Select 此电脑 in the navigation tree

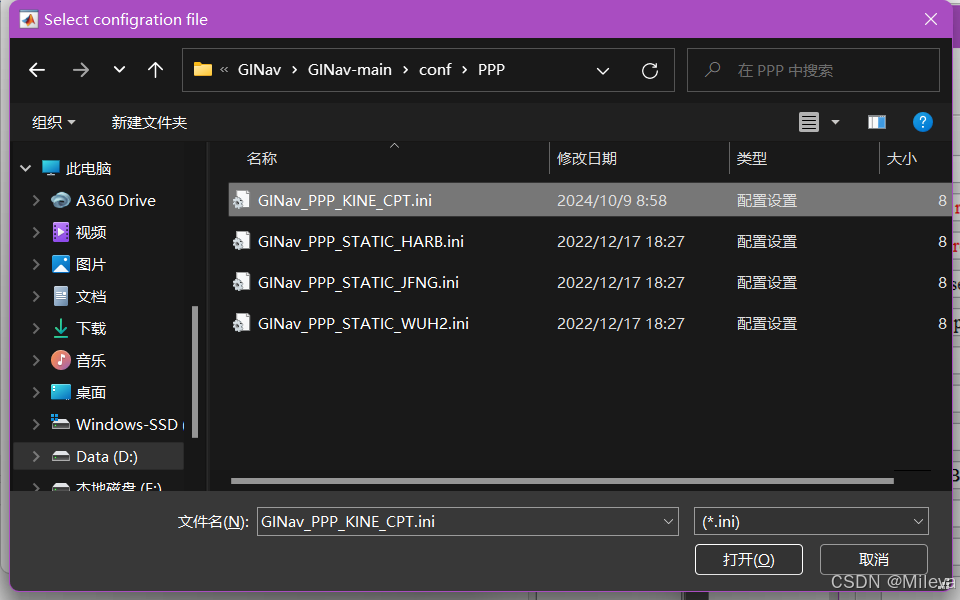pos(88,168)
